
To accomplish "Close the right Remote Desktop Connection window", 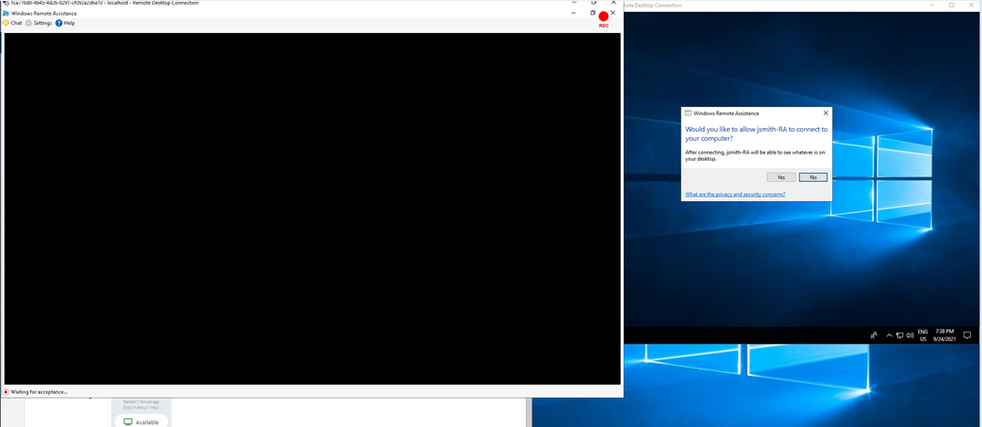I will (x=972, y=5).
